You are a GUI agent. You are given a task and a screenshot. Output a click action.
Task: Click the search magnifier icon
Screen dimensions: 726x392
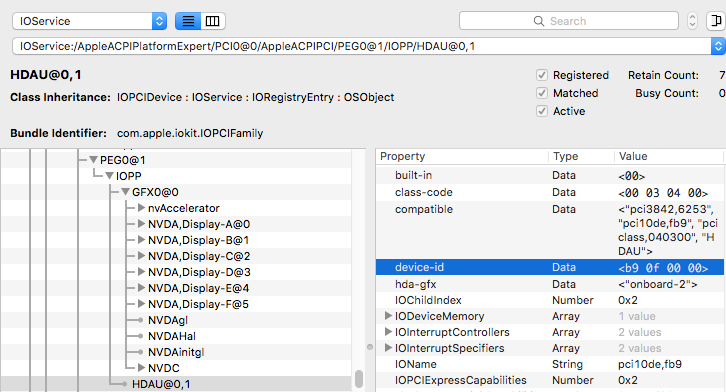pyautogui.click(x=538, y=21)
